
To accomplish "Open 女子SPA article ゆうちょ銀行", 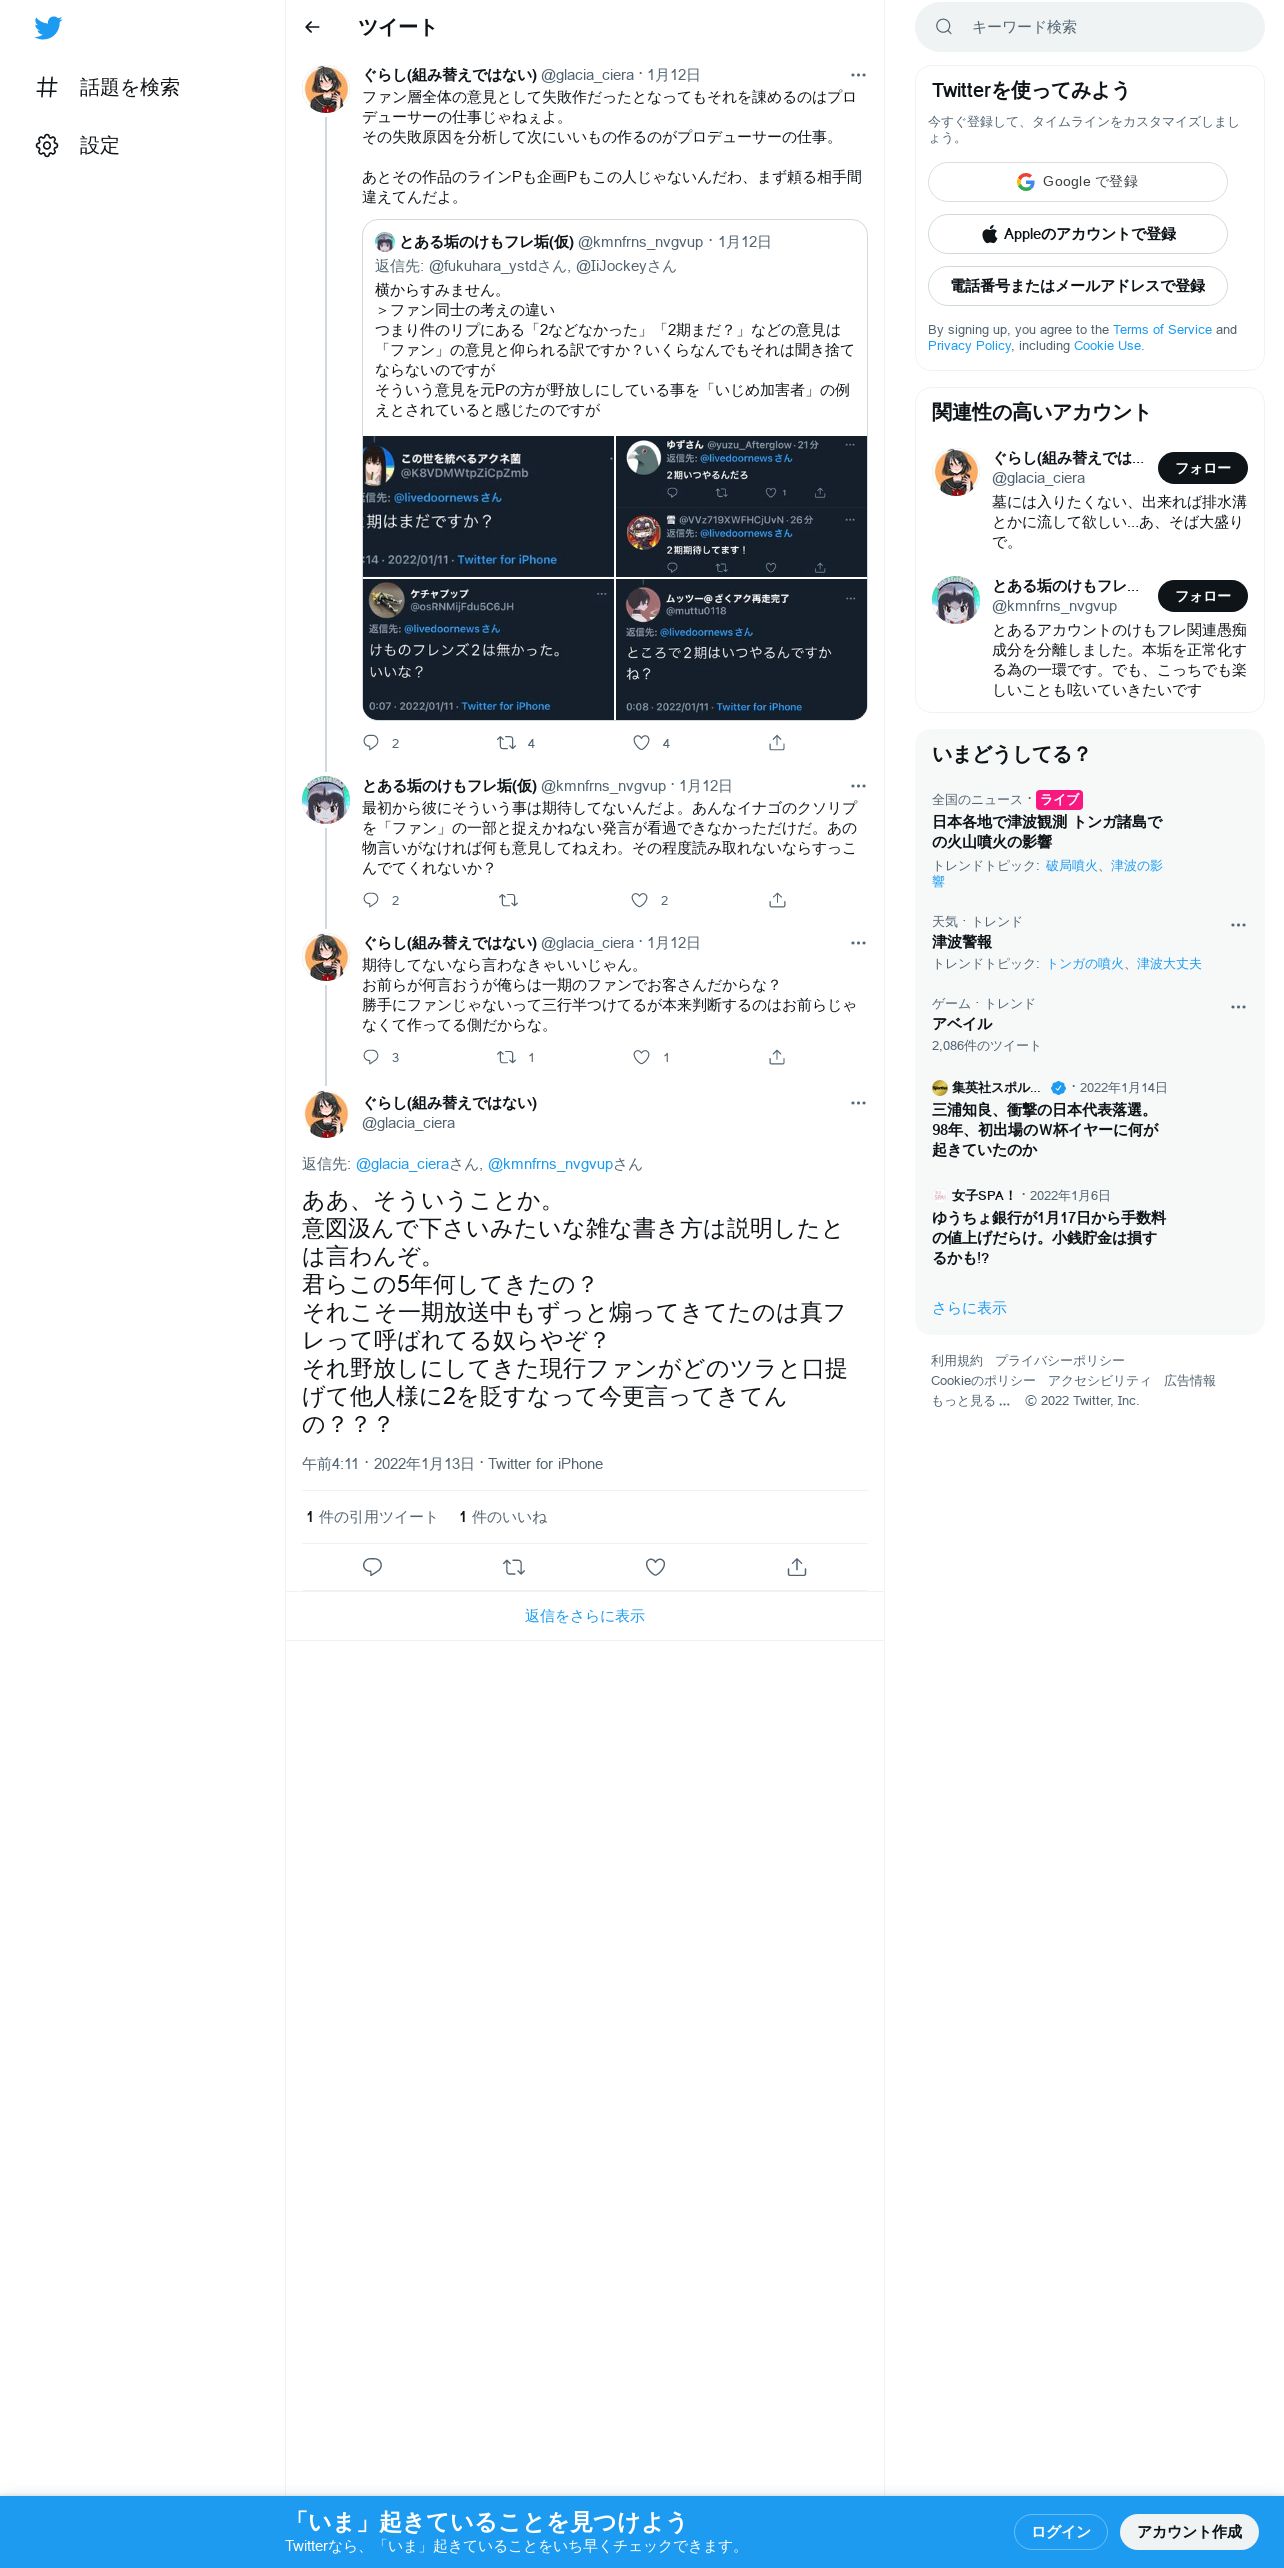I will click(1049, 1237).
